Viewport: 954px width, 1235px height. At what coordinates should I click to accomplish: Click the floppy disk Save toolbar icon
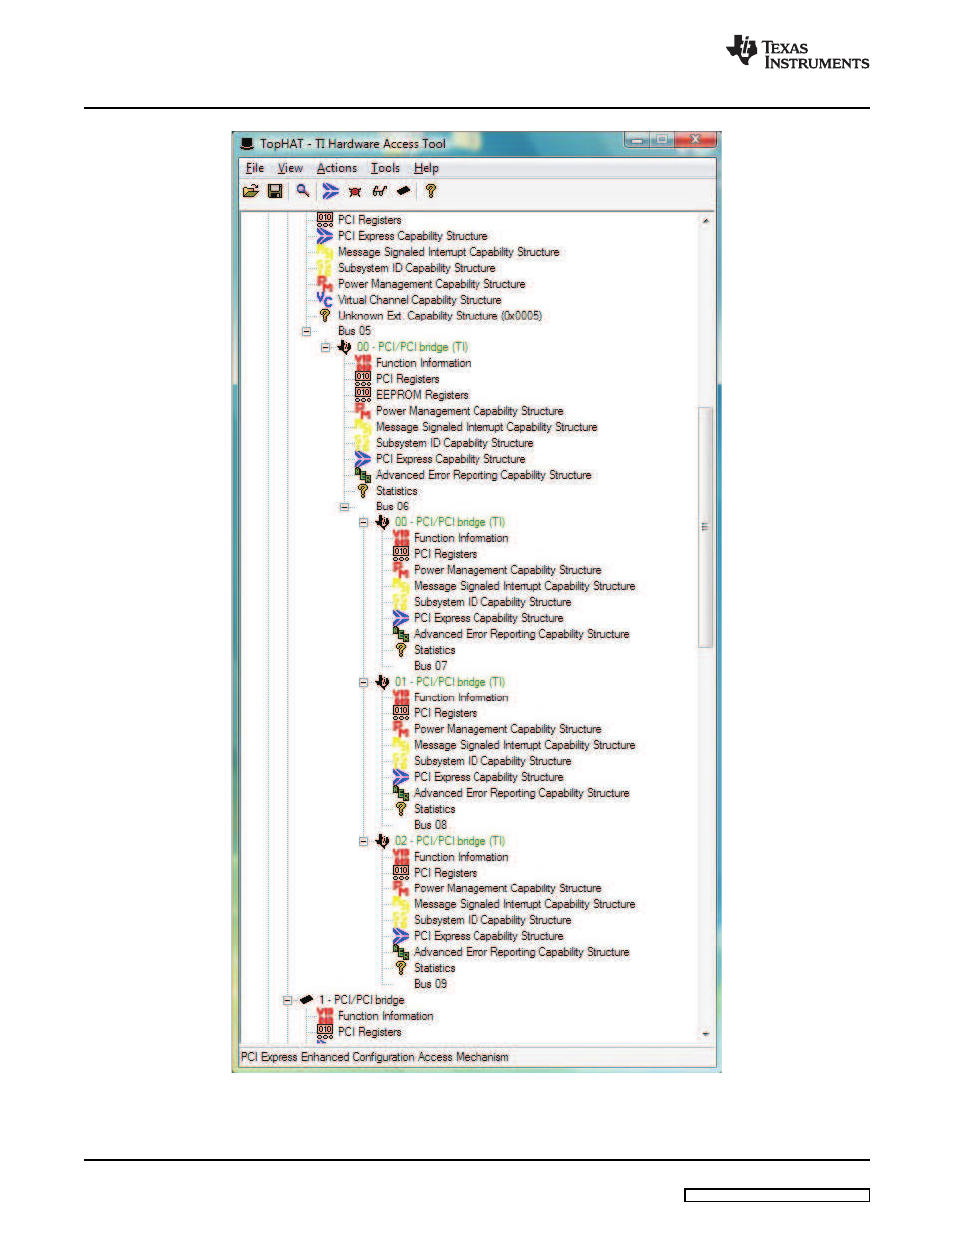[x=275, y=191]
